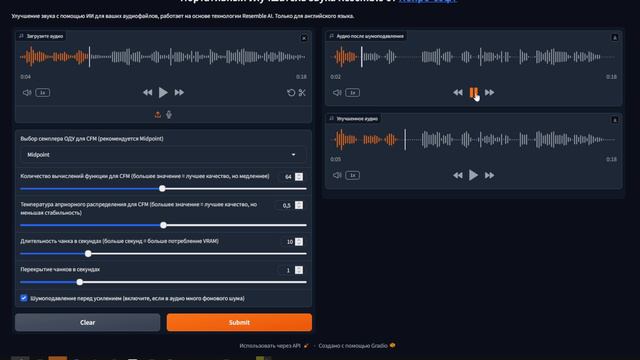The width and height of the screenshot is (640, 360).
Task: Click the trim scissors icon in the input player
Action: 302,93
